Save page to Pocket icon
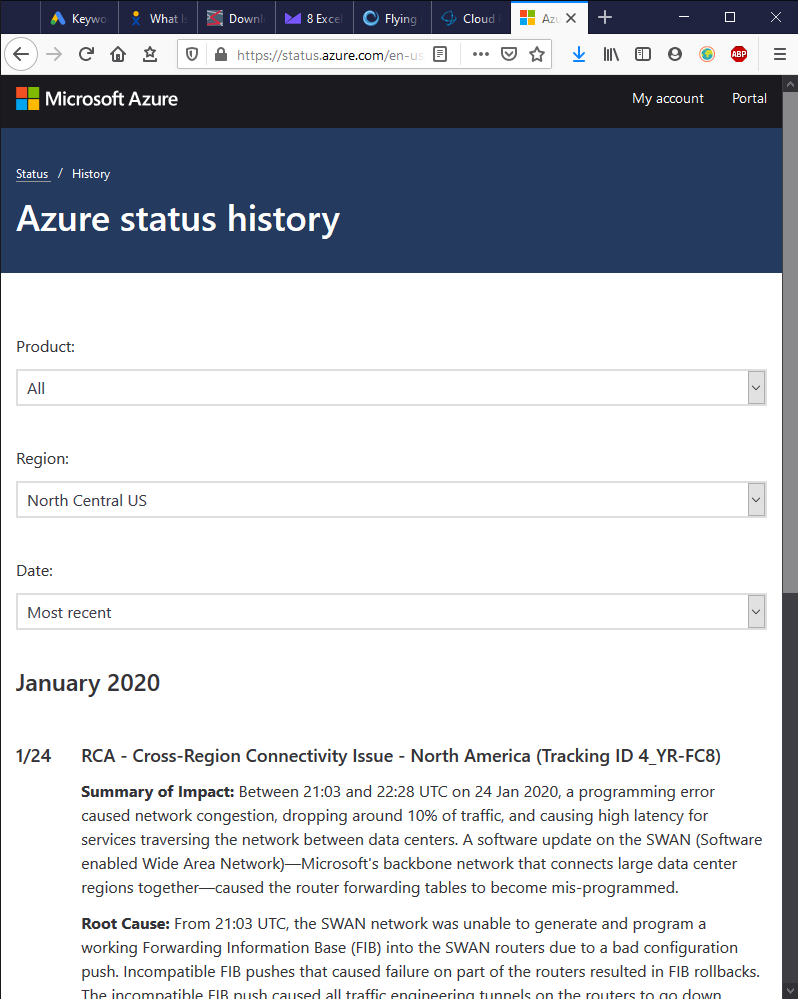798x999 pixels. [x=509, y=54]
